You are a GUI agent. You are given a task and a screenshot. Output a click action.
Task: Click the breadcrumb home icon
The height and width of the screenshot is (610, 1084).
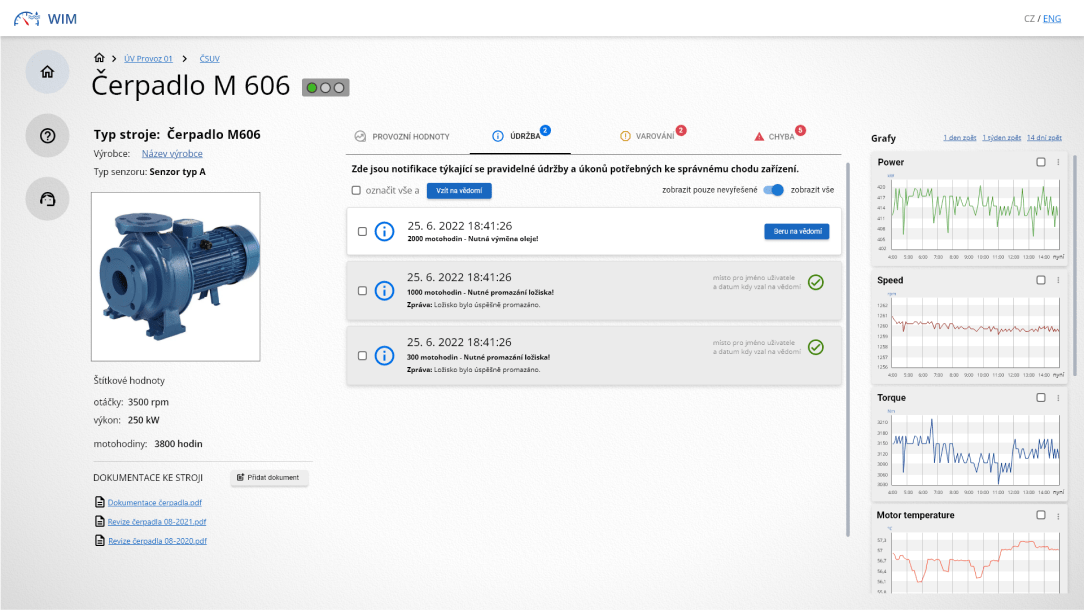point(99,59)
